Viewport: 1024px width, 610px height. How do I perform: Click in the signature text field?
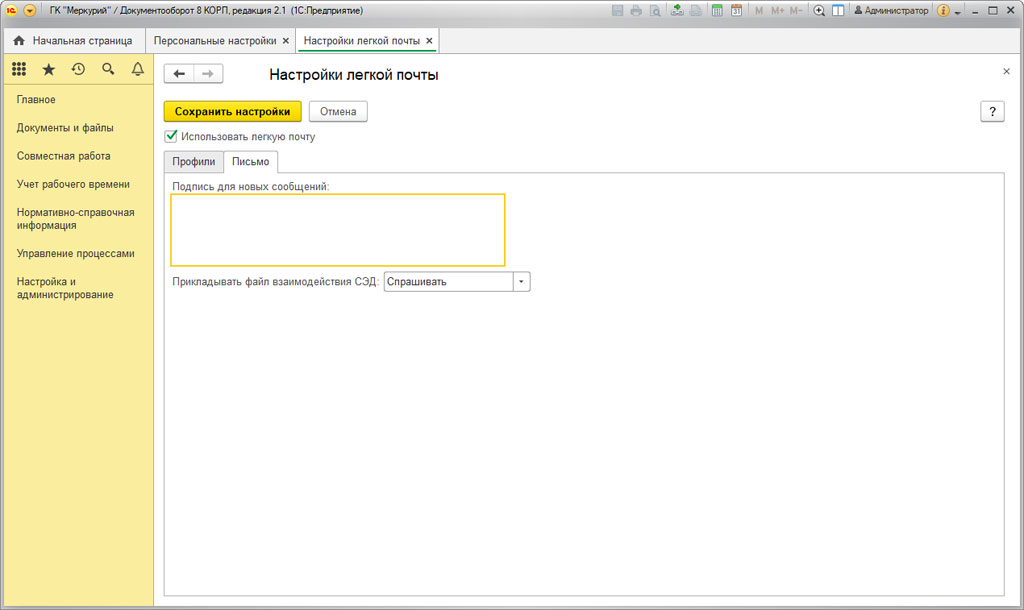pos(337,230)
